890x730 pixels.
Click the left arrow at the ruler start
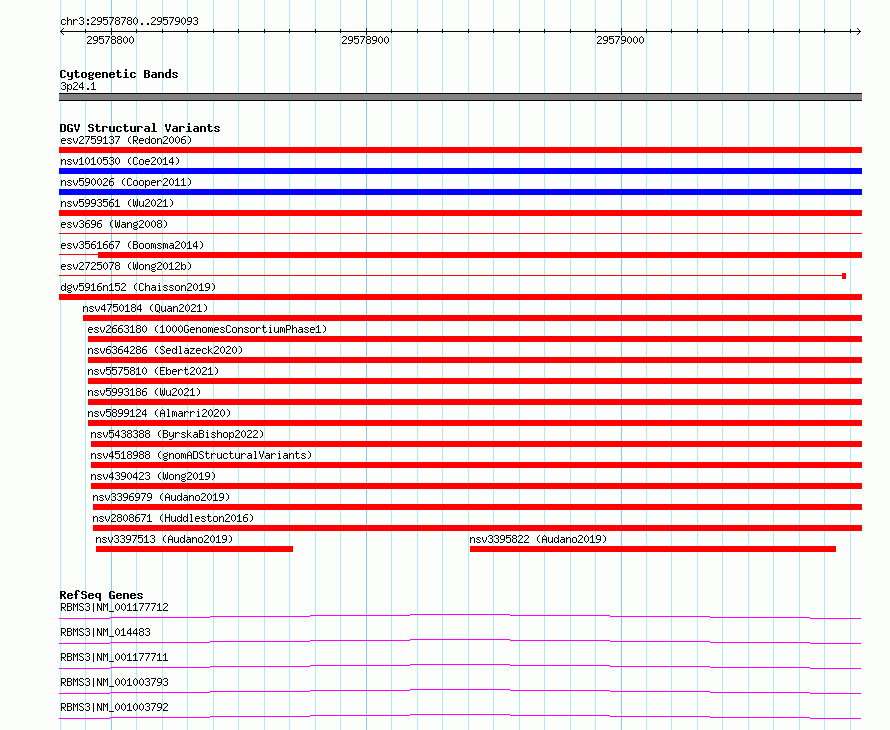(62, 31)
